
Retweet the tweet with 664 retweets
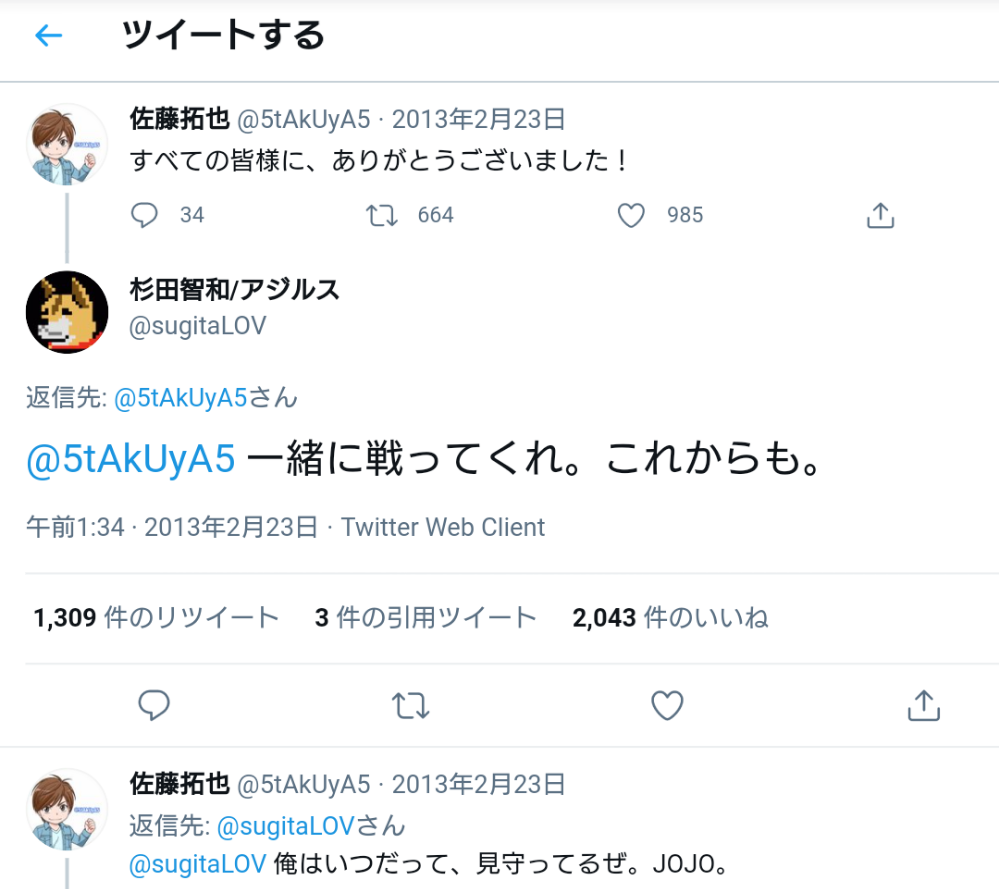382,215
